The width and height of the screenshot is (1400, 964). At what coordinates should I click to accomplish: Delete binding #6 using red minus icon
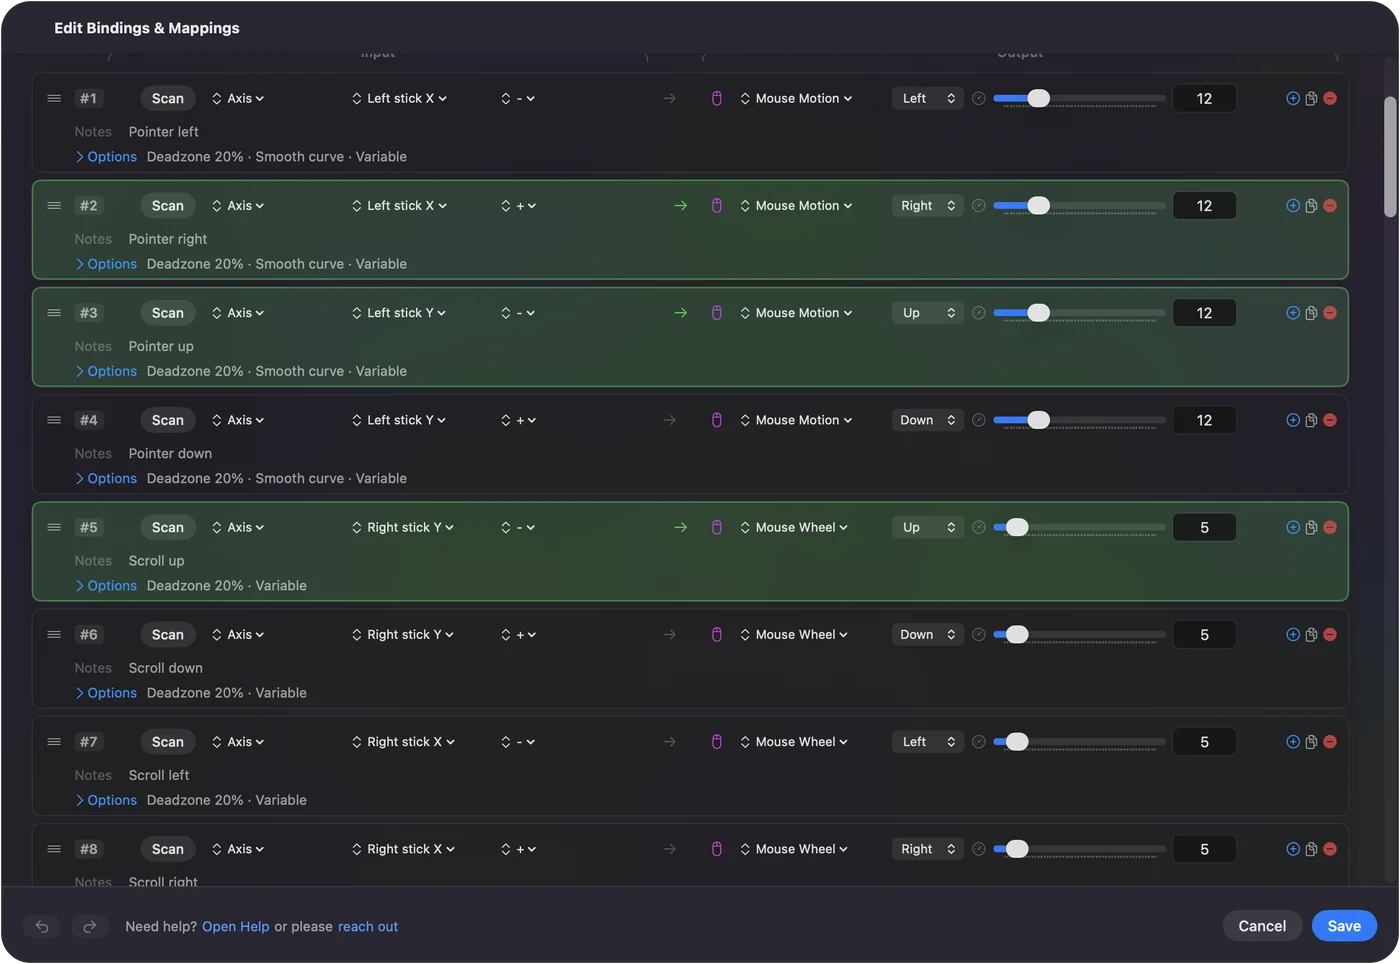pyautogui.click(x=1330, y=635)
